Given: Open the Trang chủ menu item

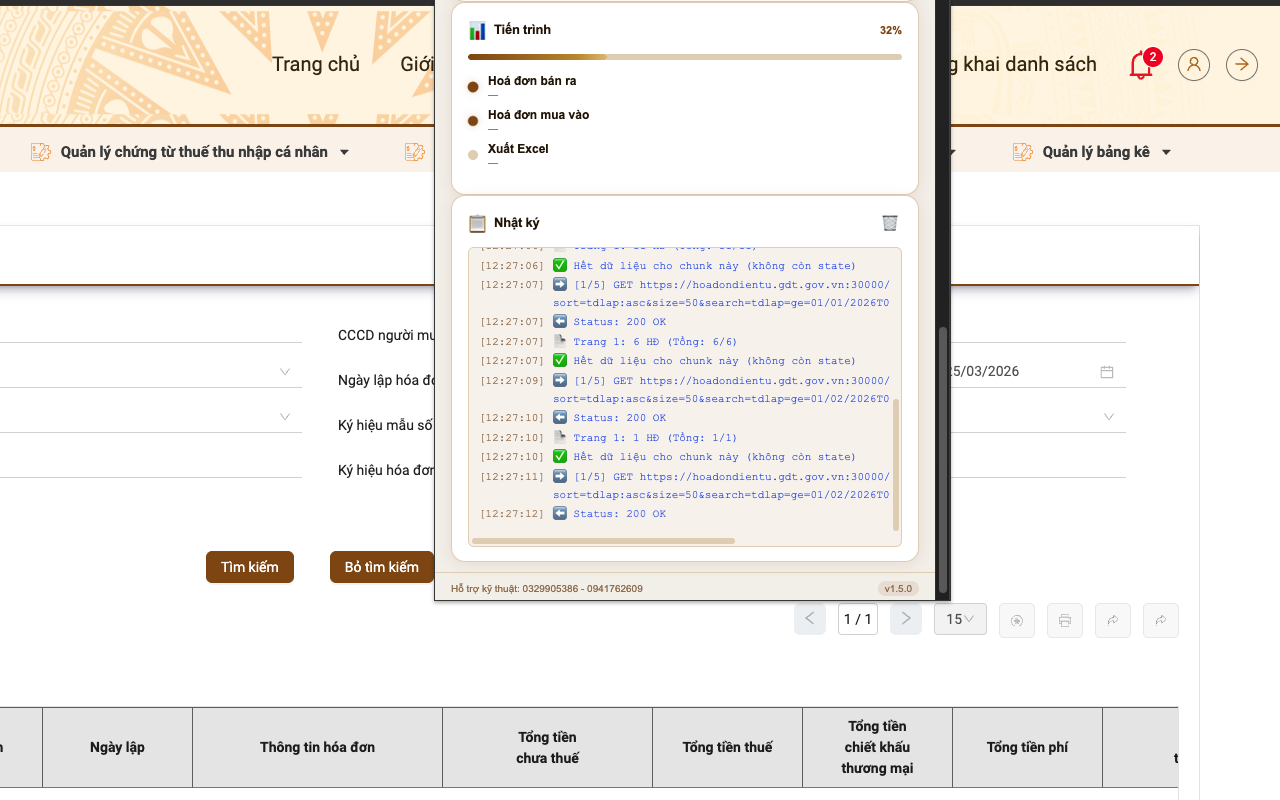Looking at the screenshot, I should (x=316, y=65).
